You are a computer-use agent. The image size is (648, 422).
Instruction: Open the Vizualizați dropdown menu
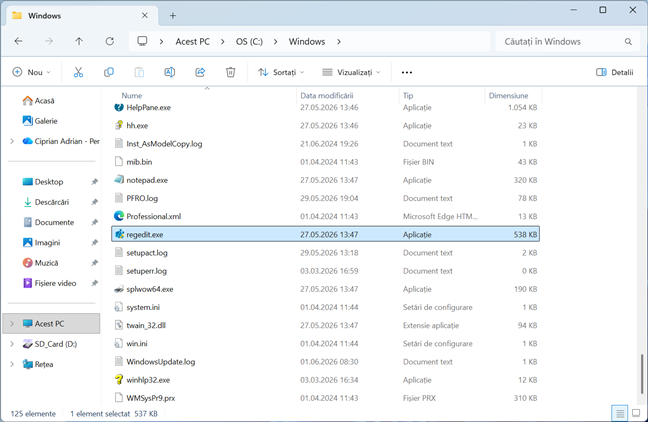coord(351,72)
